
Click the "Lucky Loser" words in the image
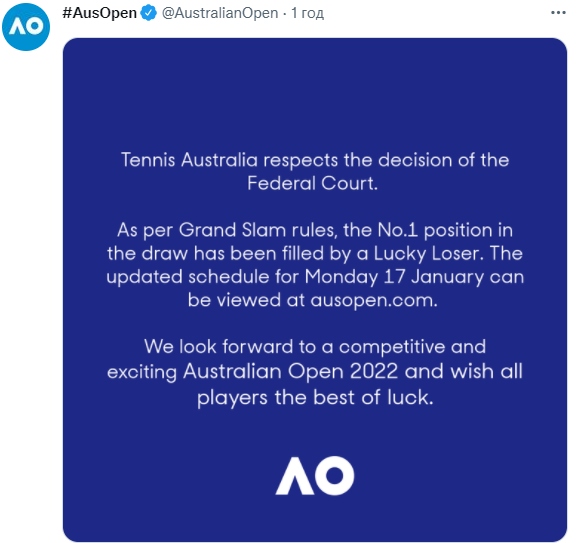click(x=428, y=254)
